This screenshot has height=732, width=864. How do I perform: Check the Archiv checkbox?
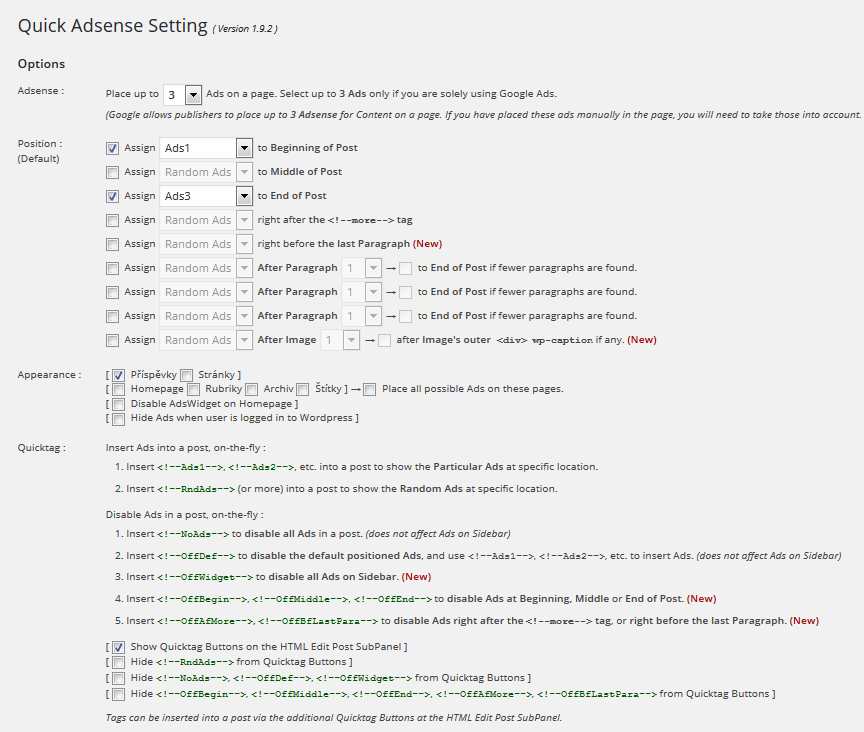click(253, 389)
